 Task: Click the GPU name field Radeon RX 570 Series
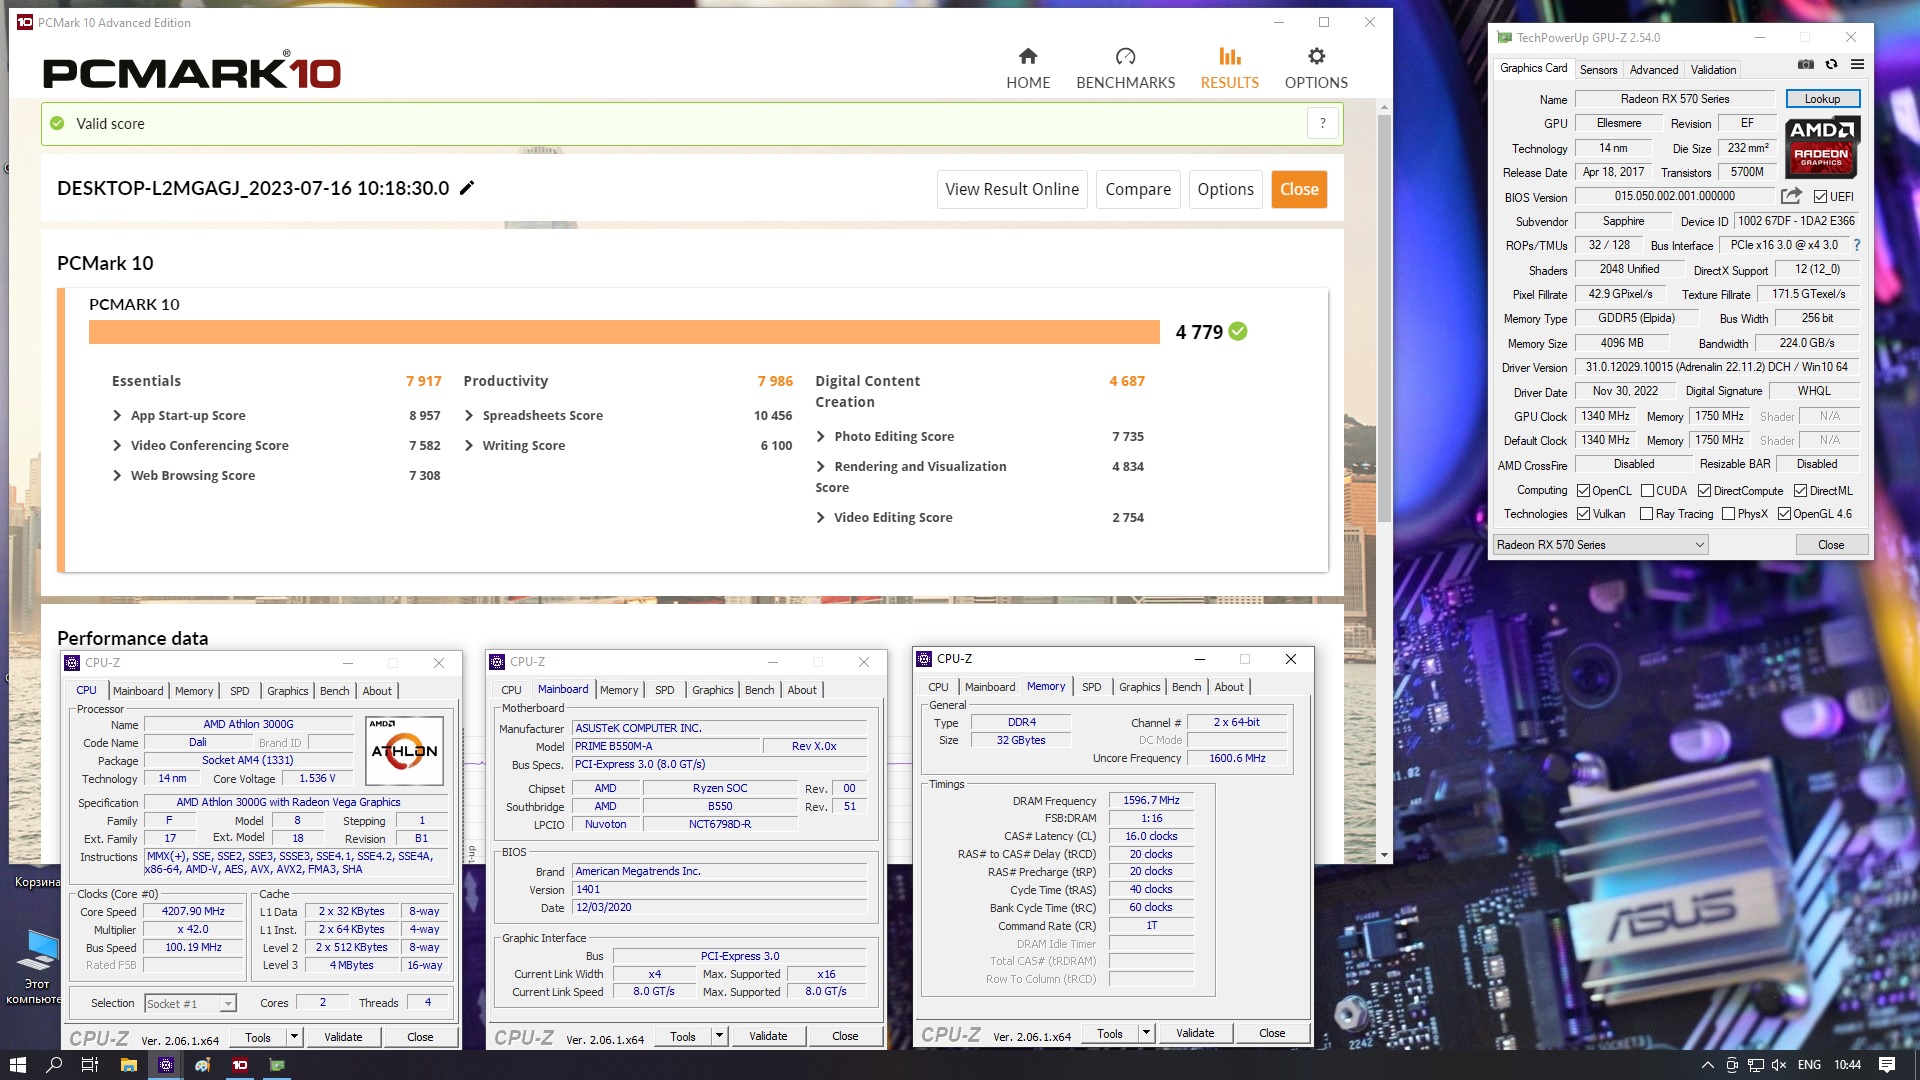point(1675,99)
